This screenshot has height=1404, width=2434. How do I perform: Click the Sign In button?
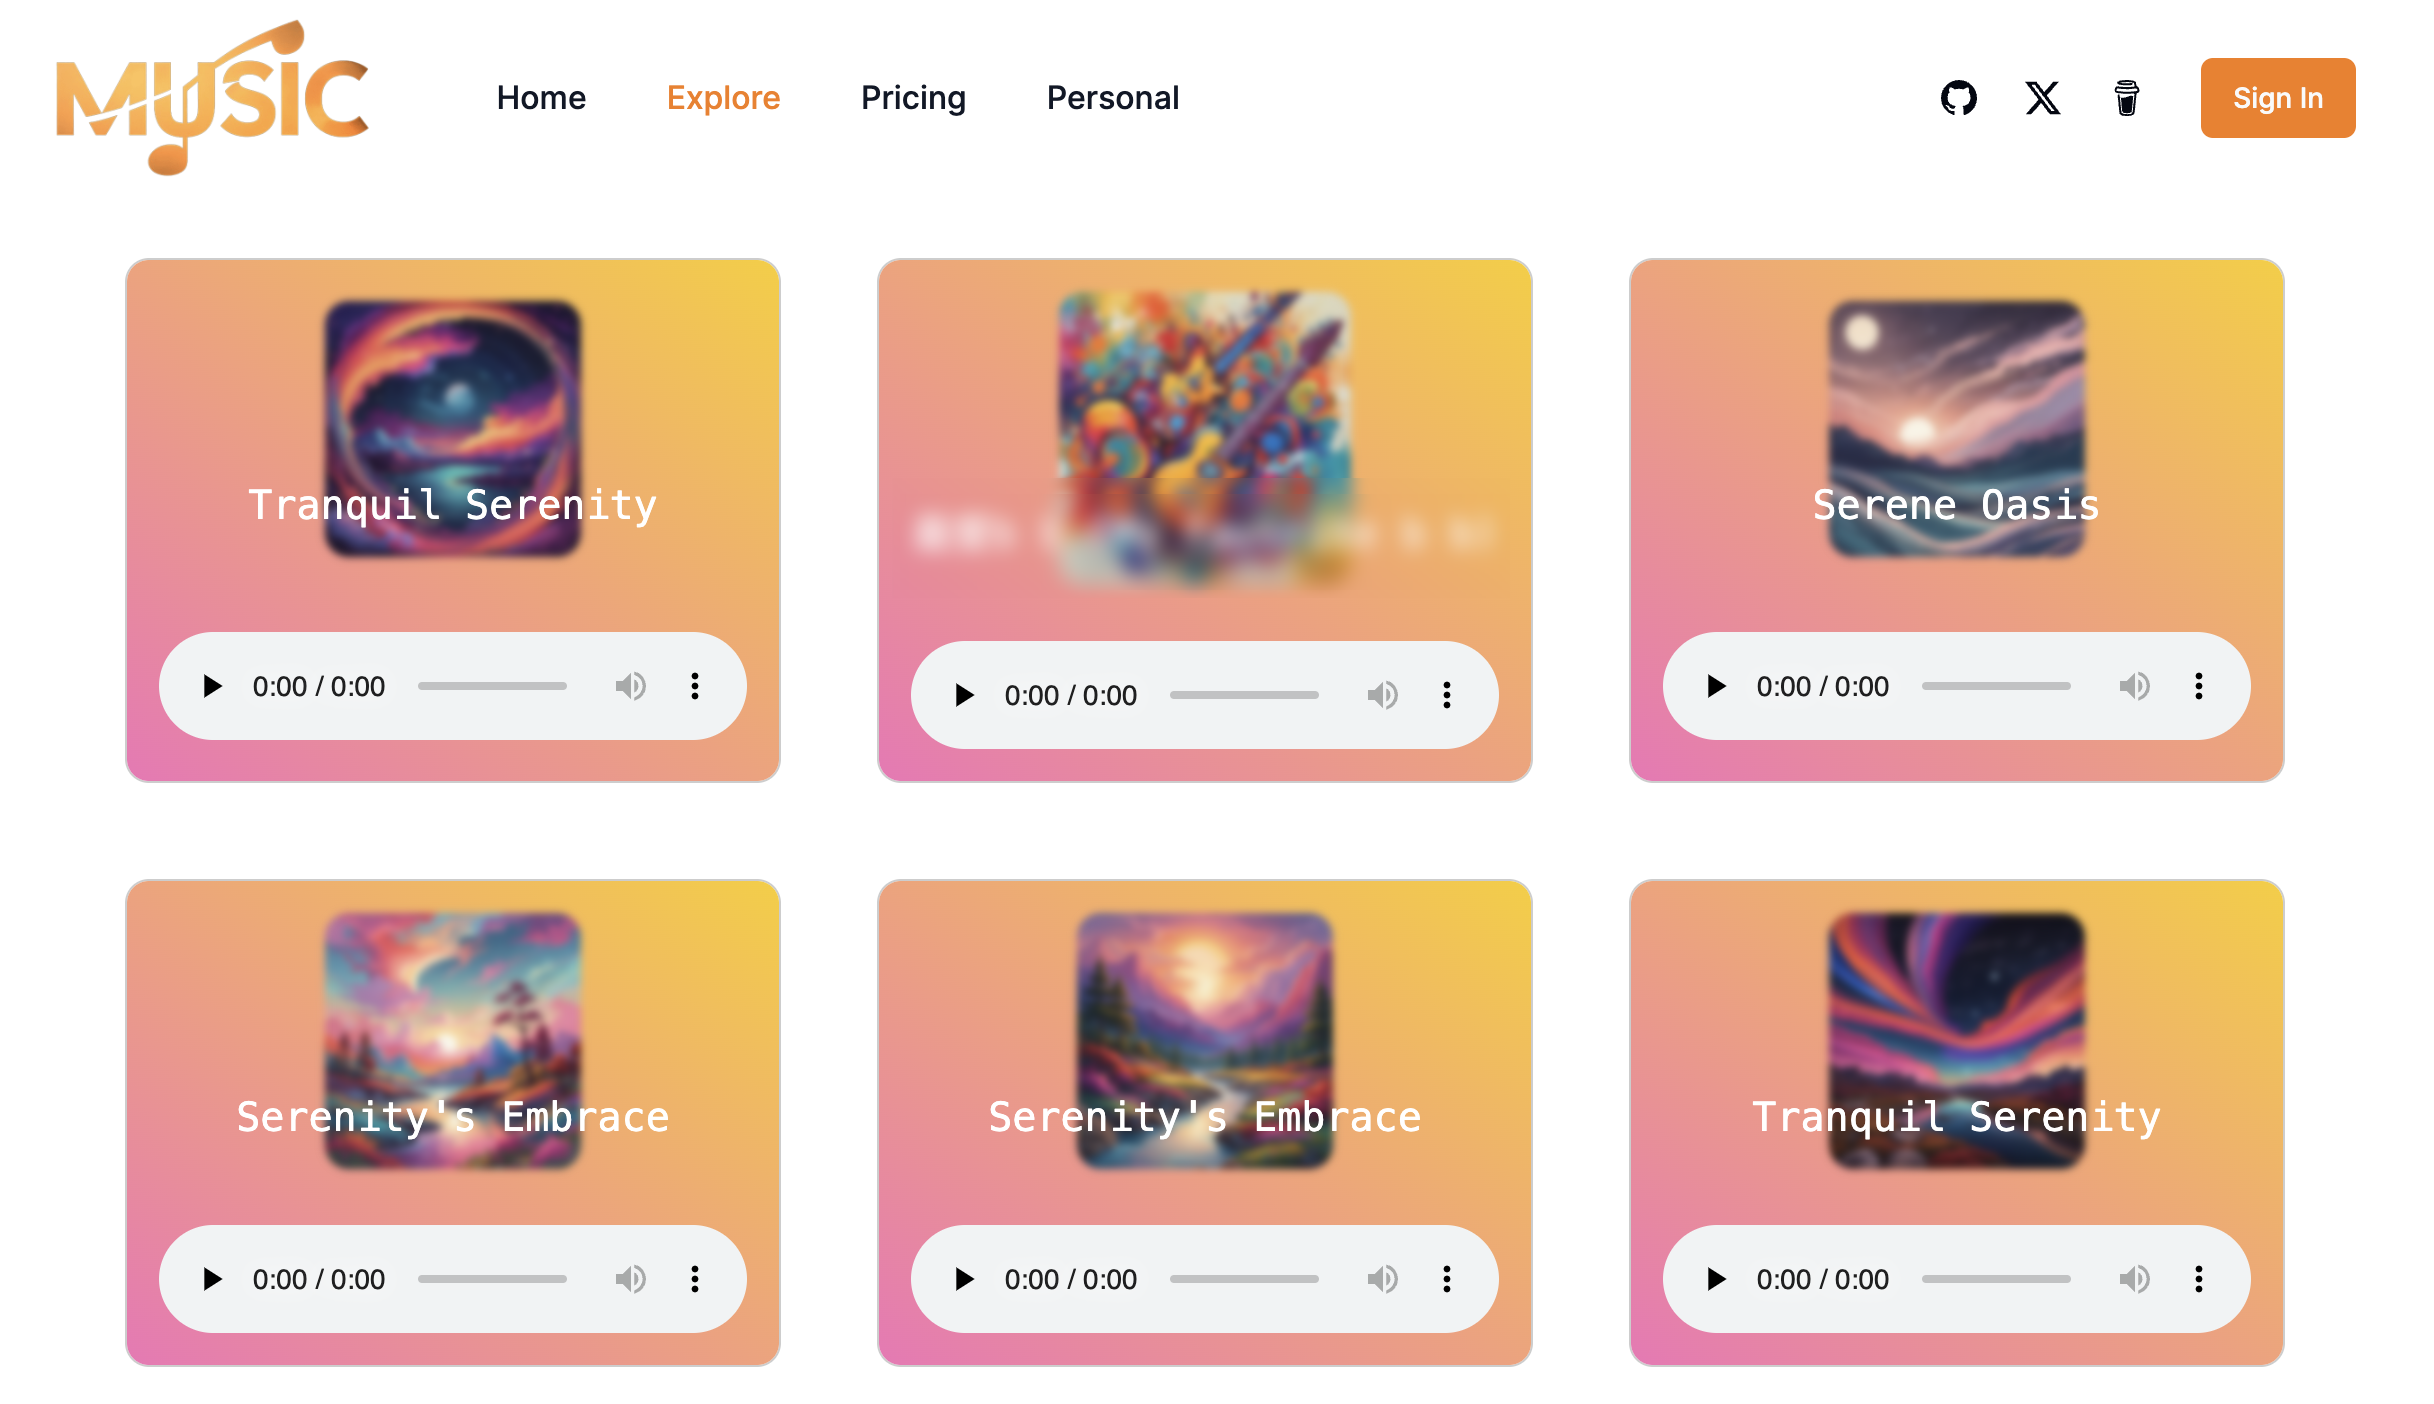click(2278, 98)
